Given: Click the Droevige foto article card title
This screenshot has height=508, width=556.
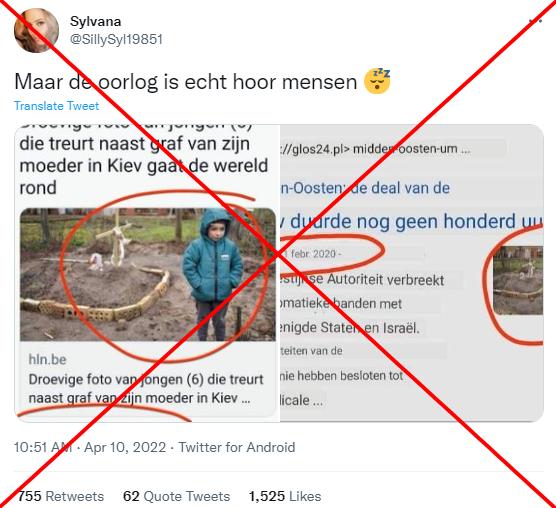Looking at the screenshot, I should pyautogui.click(x=146, y=389).
